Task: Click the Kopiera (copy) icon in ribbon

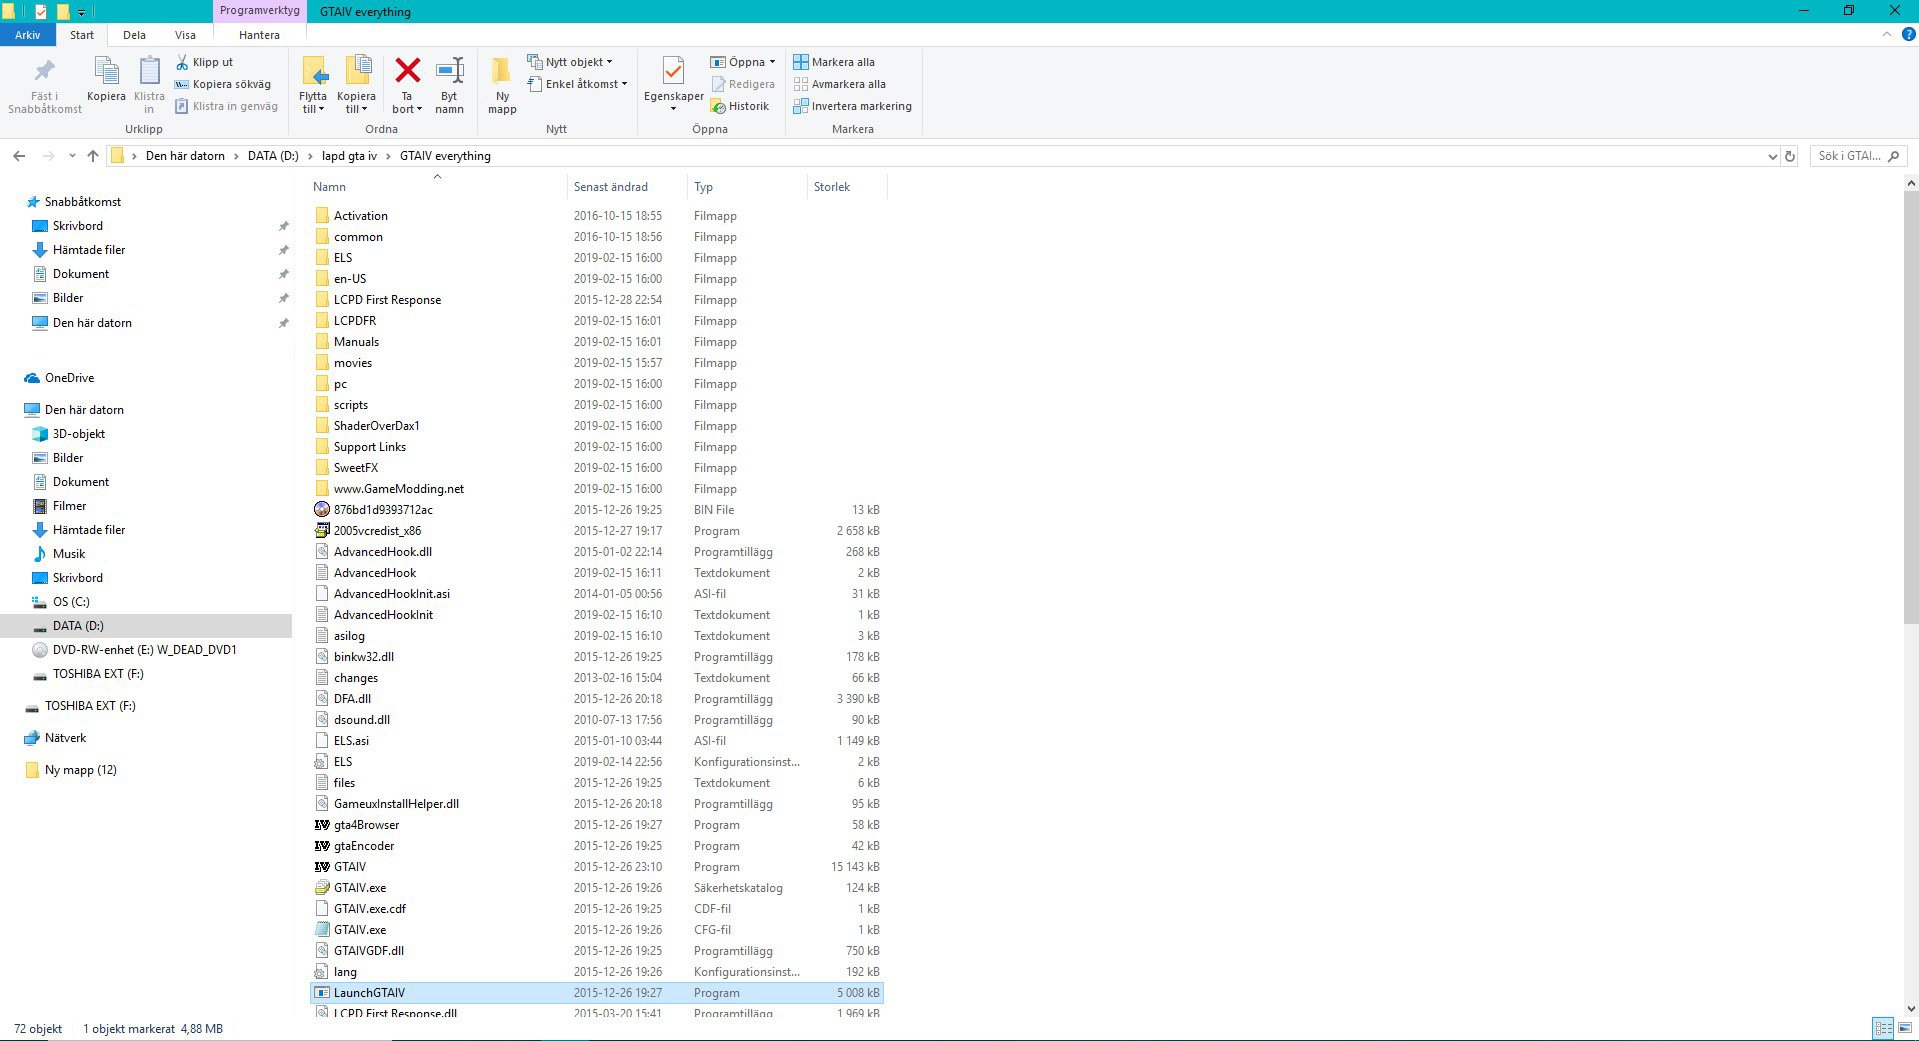Action: pos(106,73)
